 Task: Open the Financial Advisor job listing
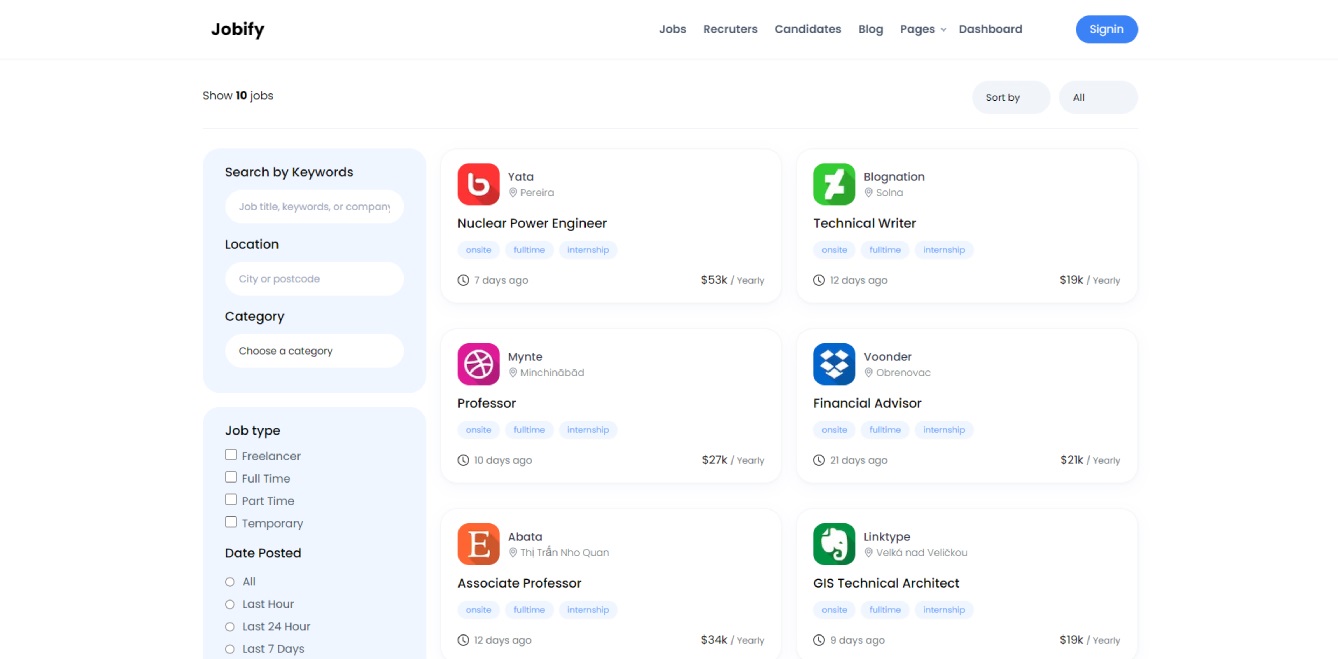[867, 403]
